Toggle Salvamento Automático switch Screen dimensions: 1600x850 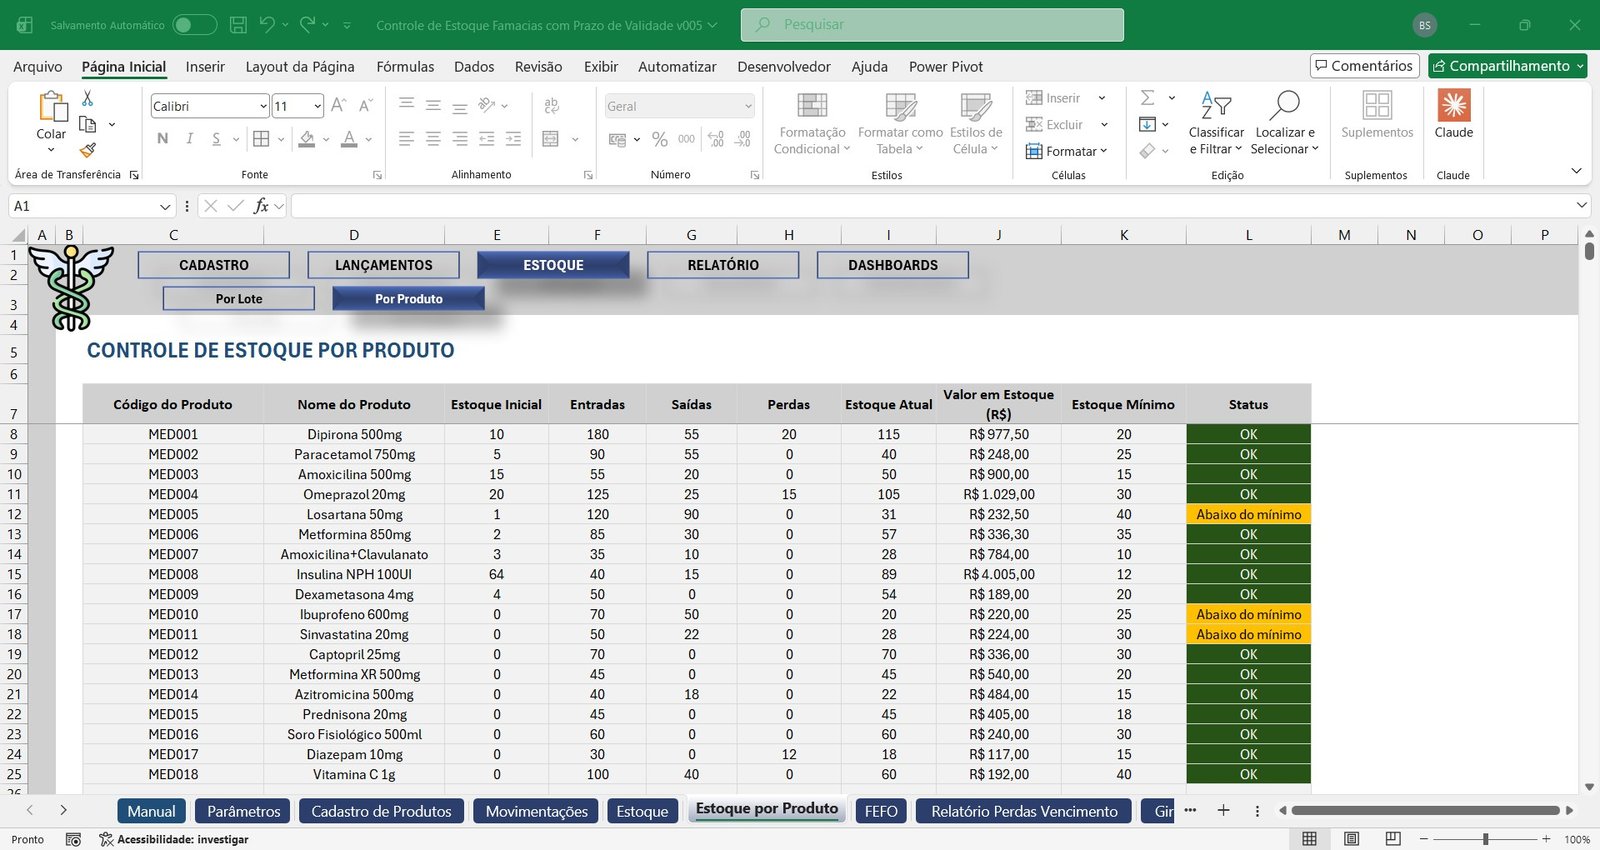pos(194,25)
